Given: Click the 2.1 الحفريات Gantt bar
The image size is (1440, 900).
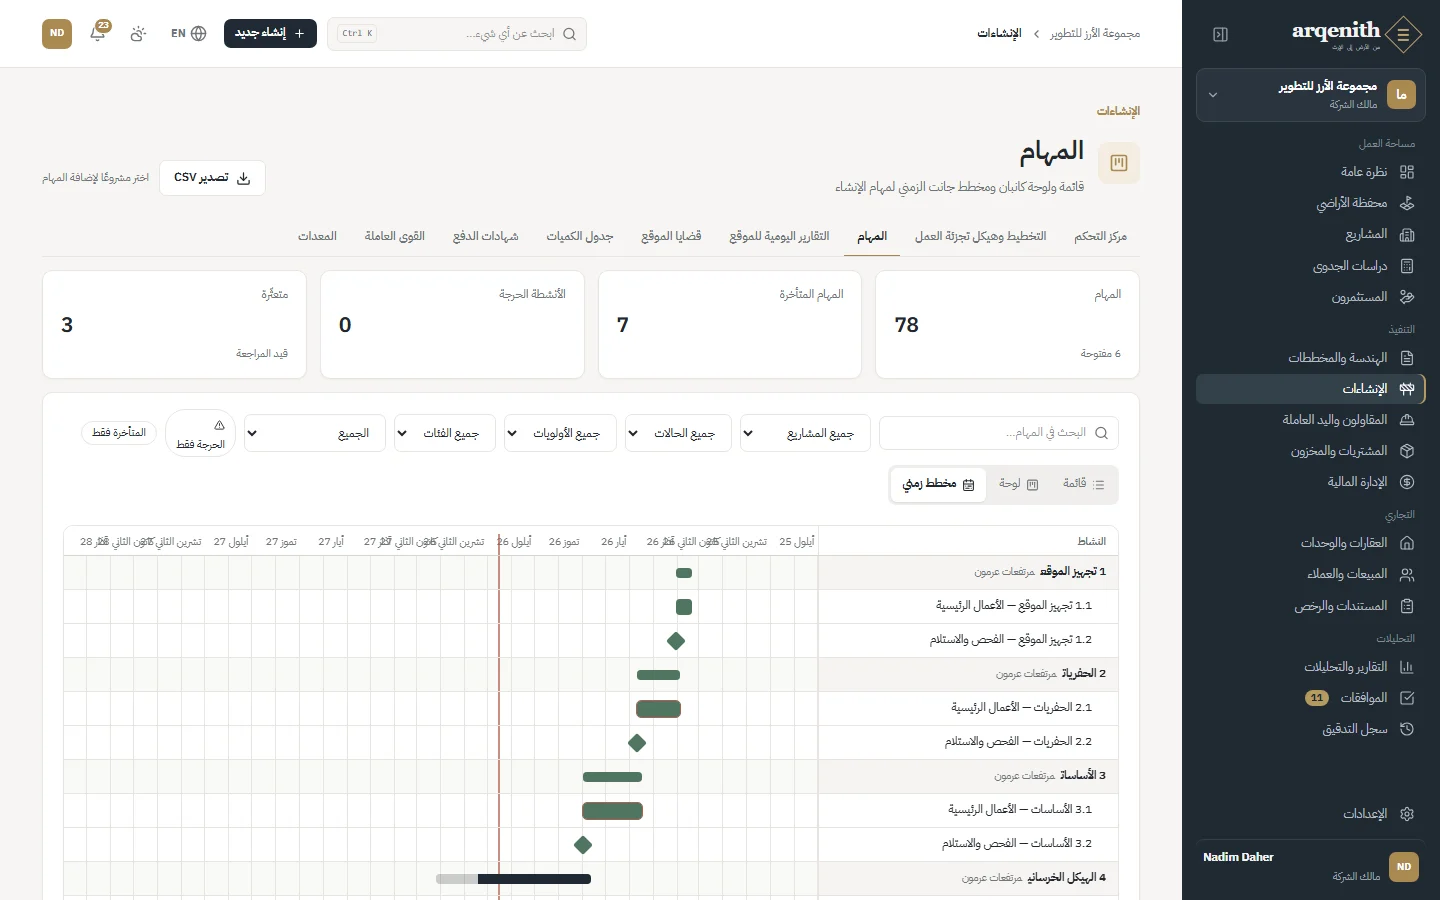Looking at the screenshot, I should click(658, 709).
